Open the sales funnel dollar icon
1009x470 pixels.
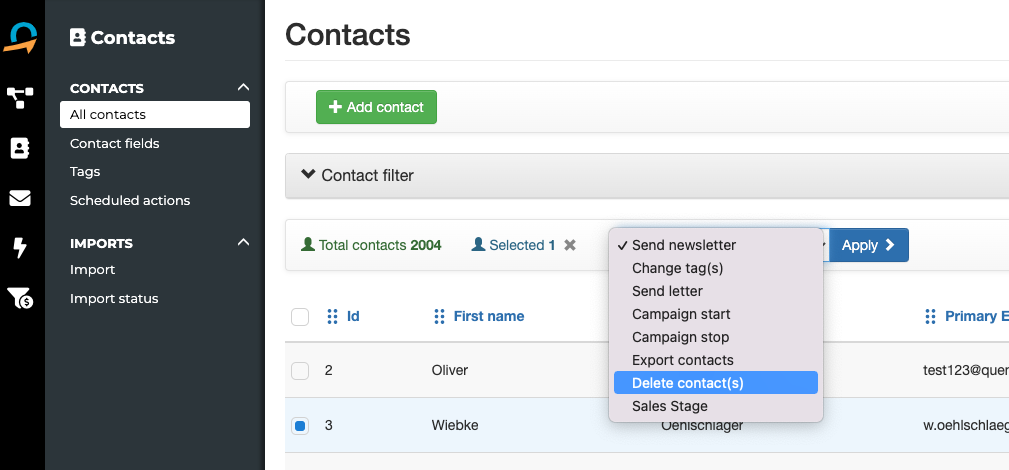pos(20,297)
